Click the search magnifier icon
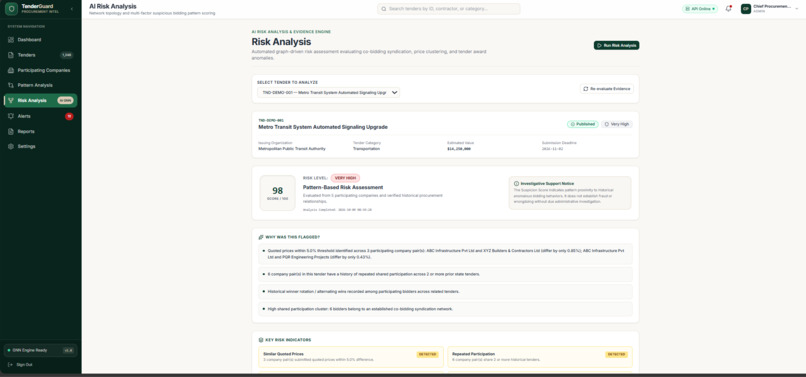 (x=383, y=9)
